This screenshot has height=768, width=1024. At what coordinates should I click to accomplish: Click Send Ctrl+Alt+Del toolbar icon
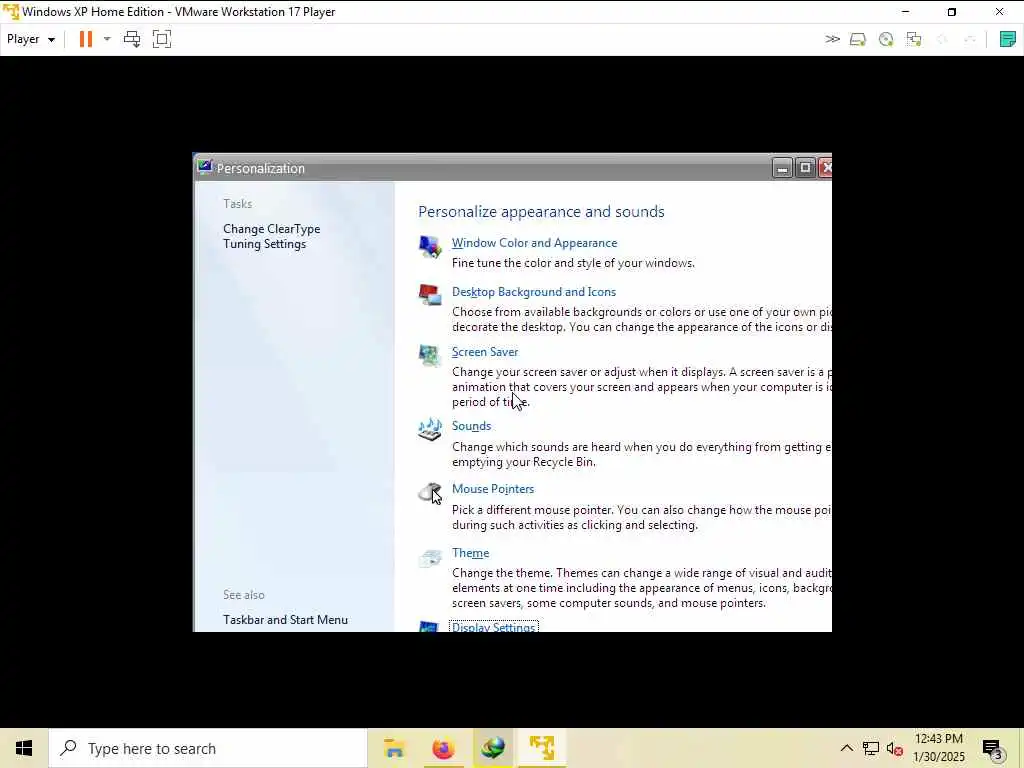pos(132,39)
